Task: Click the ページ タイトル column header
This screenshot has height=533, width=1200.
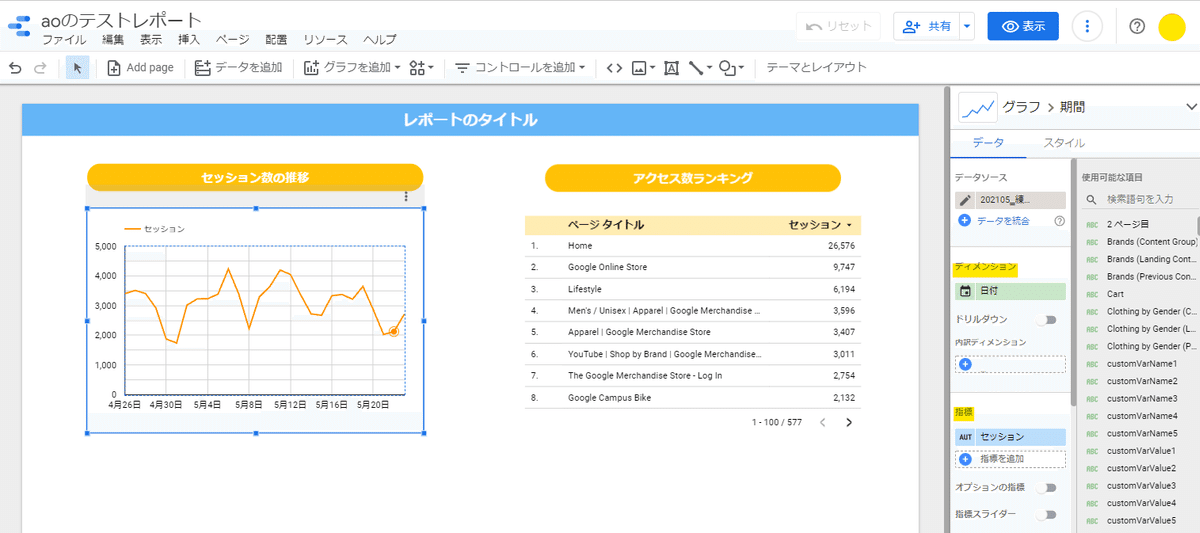Action: coord(606,225)
